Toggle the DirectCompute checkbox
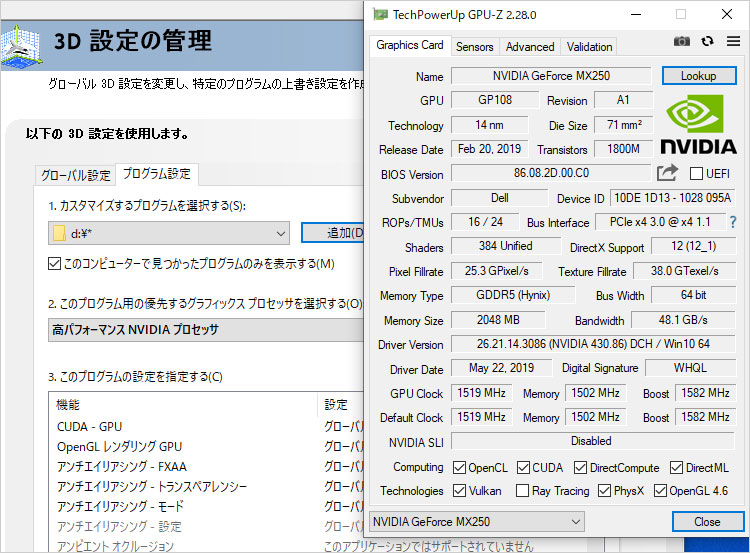This screenshot has height=553, width=750. 580,467
